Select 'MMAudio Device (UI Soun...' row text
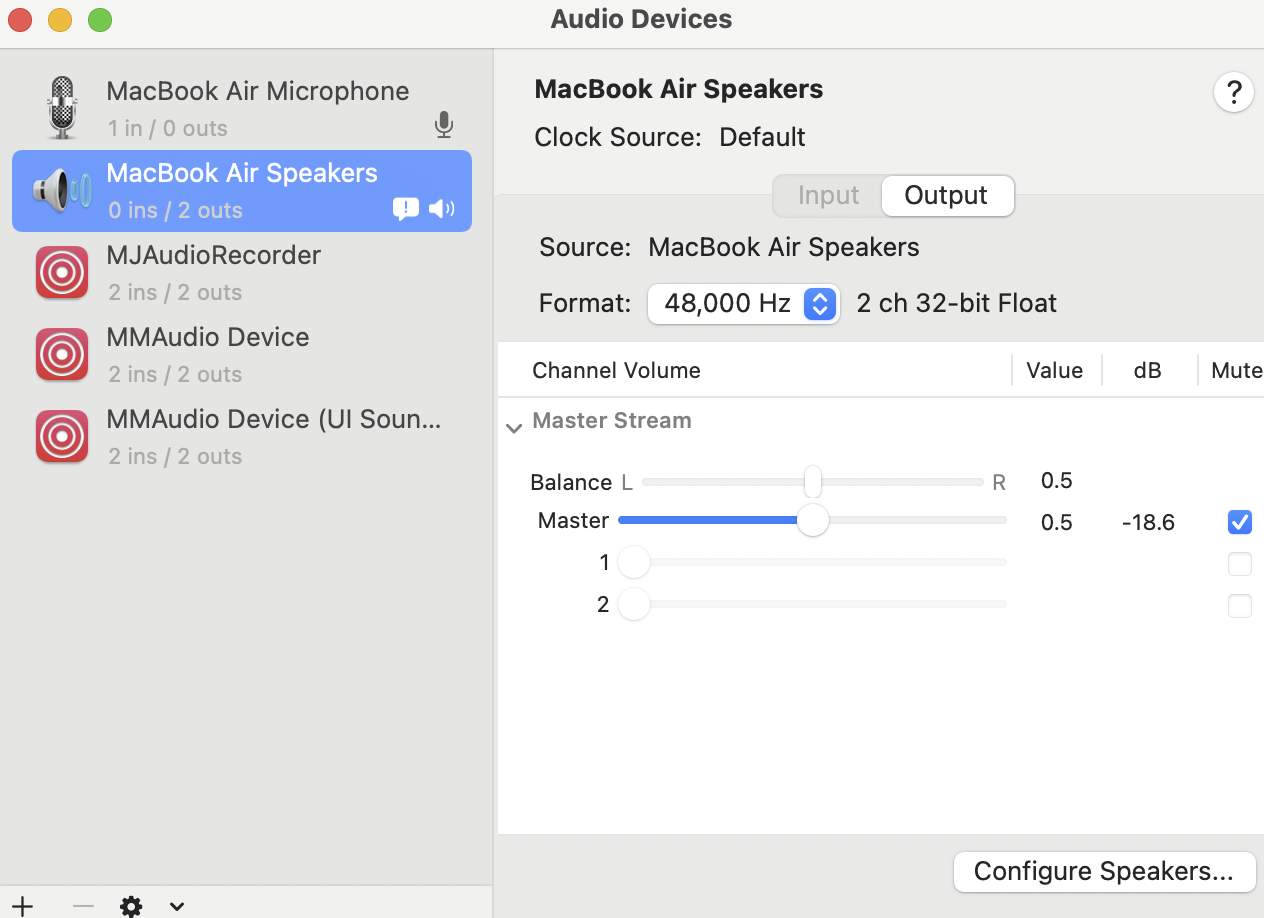Viewport: 1264px width, 918px height. pos(274,419)
